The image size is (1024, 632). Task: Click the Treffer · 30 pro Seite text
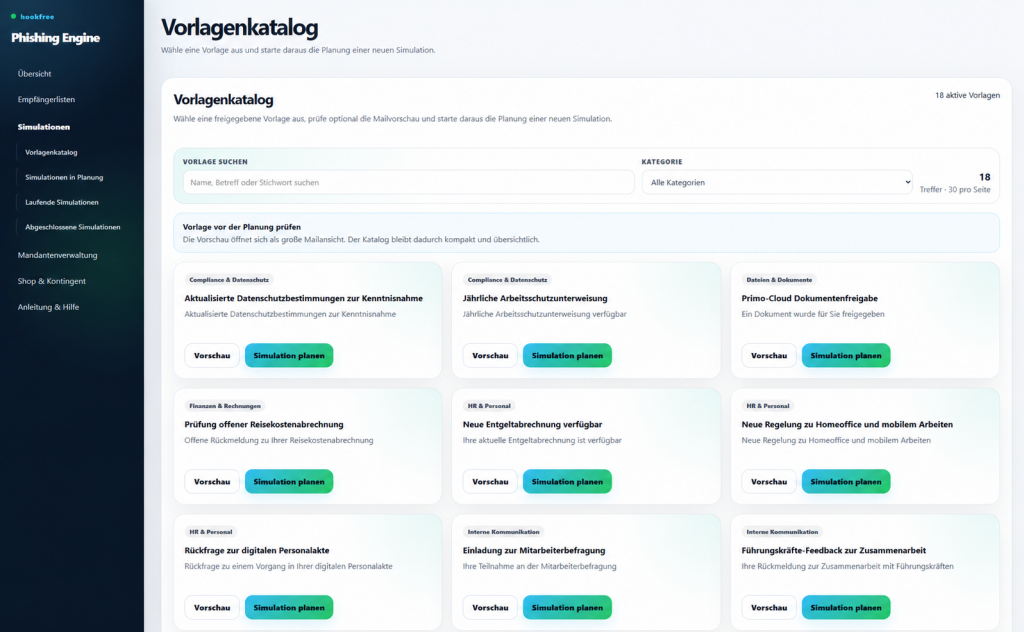(x=955, y=189)
